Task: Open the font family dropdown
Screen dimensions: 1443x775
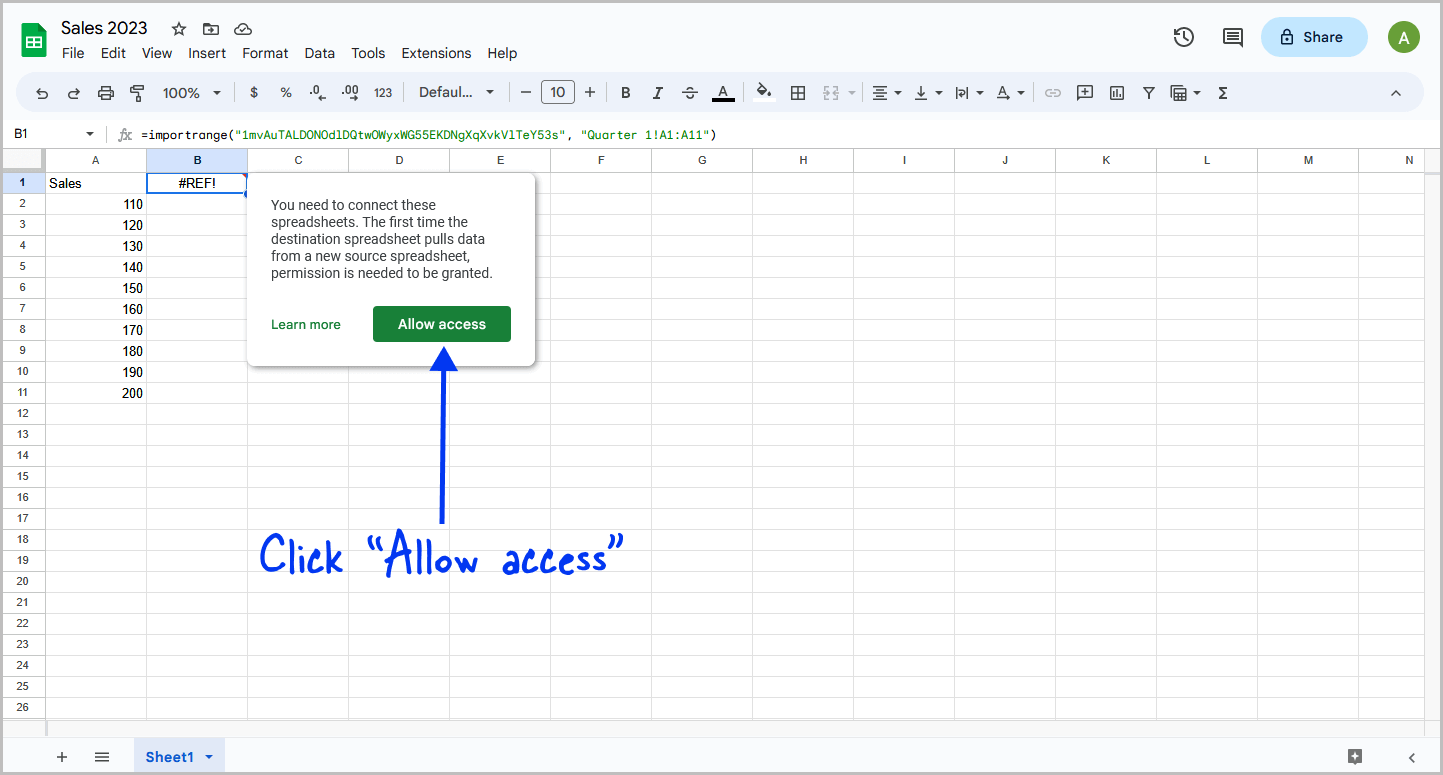Action: click(x=457, y=92)
